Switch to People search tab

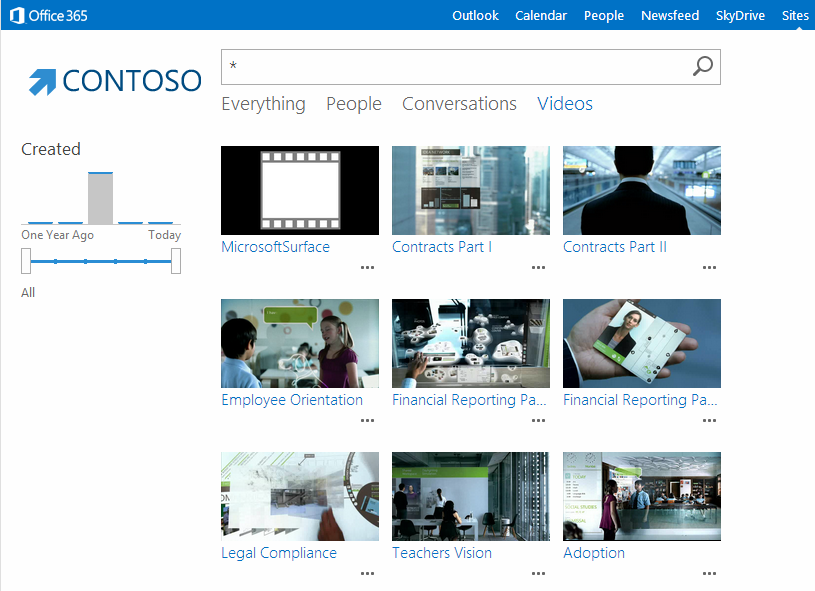(354, 104)
